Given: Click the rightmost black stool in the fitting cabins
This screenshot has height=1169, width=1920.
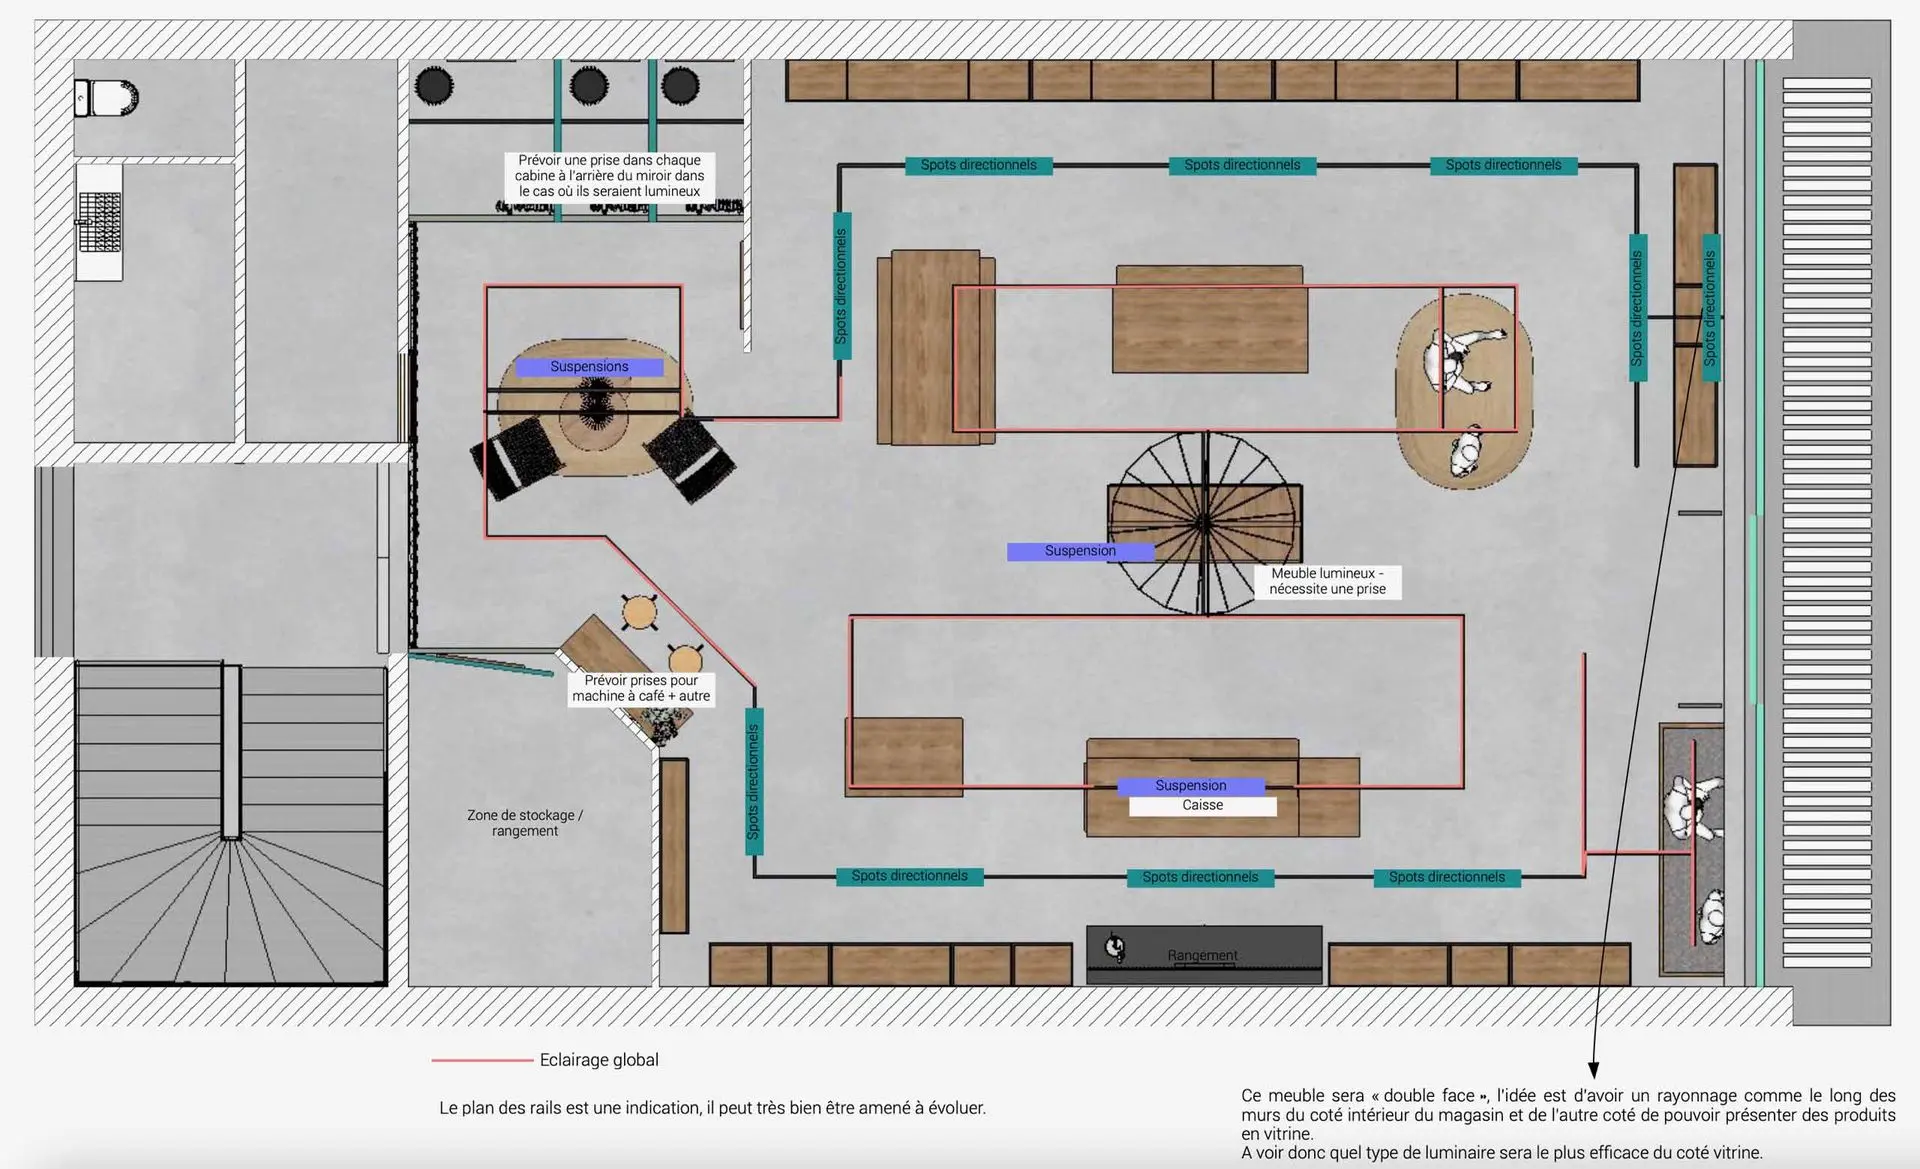Looking at the screenshot, I should [x=679, y=86].
